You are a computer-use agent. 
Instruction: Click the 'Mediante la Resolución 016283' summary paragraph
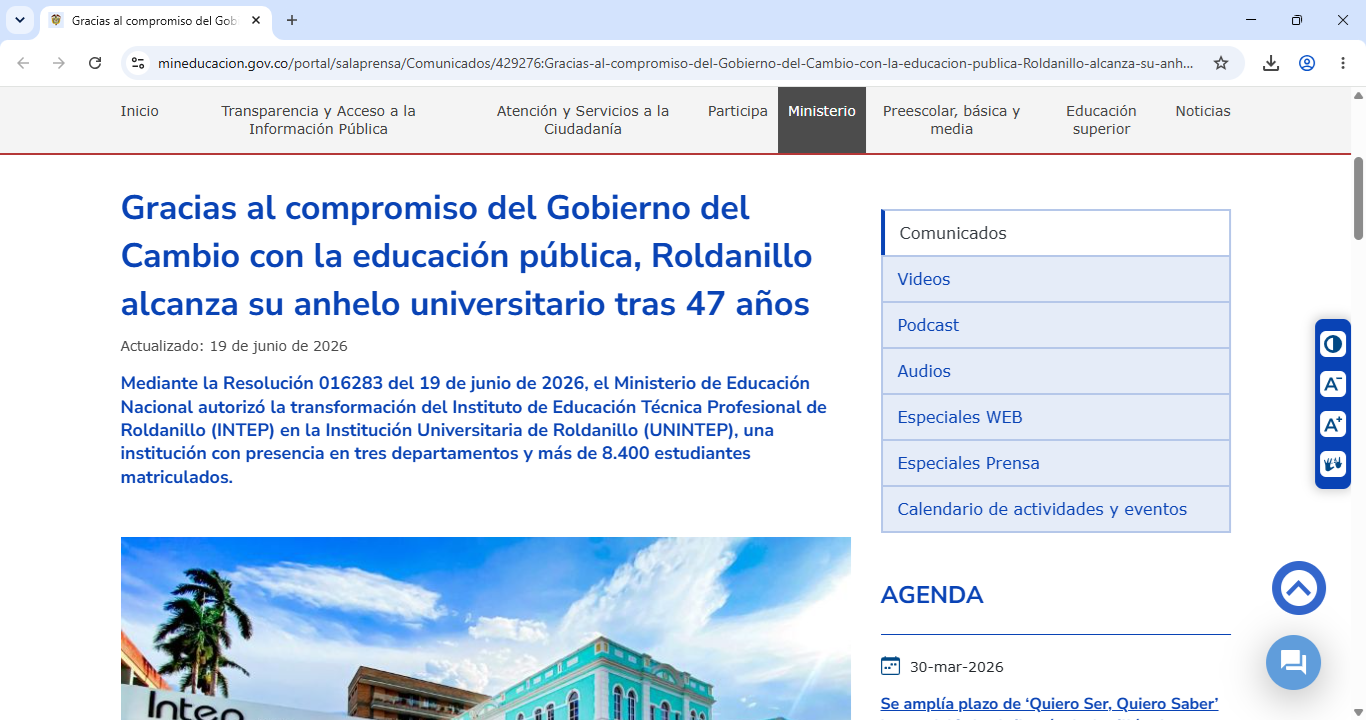pos(474,430)
